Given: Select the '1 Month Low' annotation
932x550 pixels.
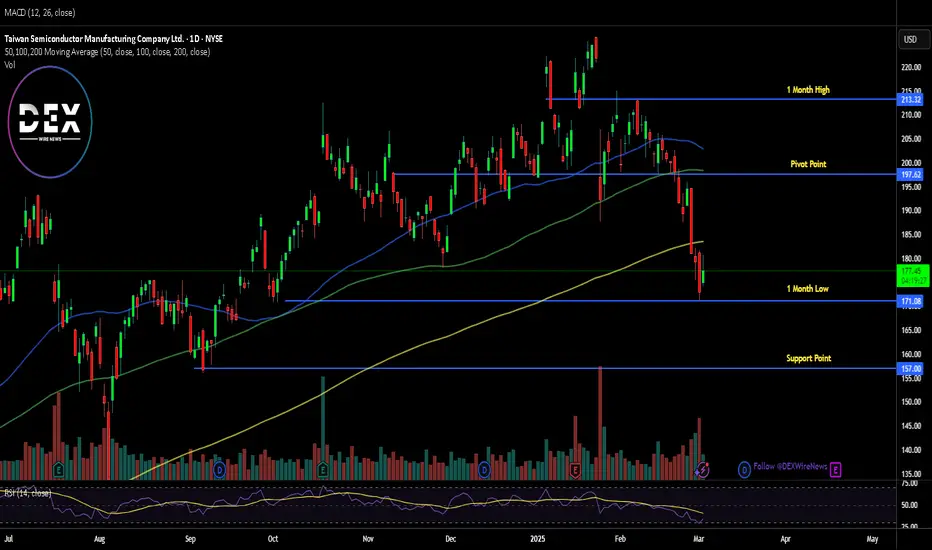Looking at the screenshot, I should click(x=807, y=289).
